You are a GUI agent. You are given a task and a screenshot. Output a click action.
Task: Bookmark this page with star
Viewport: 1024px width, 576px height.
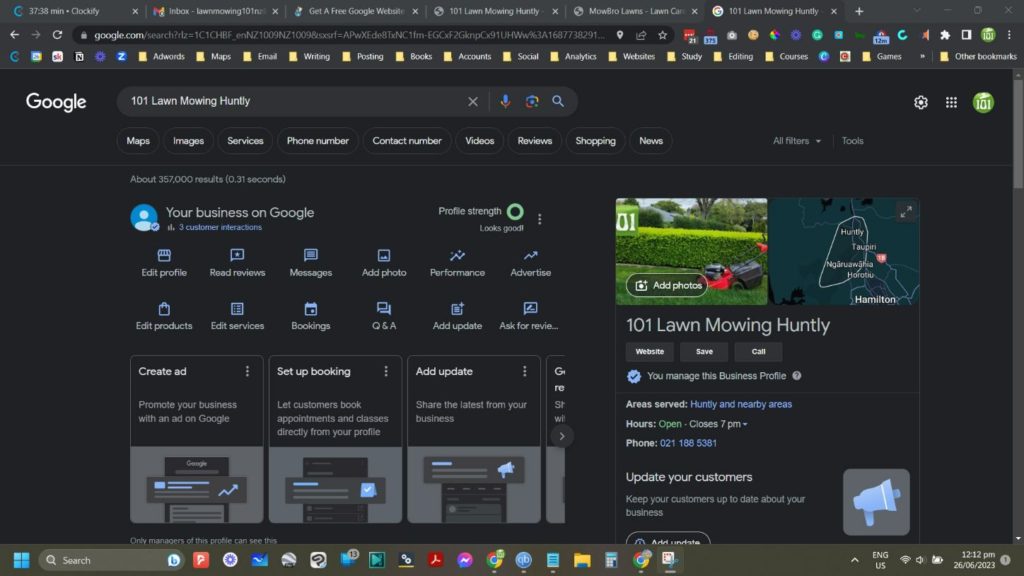[x=663, y=35]
